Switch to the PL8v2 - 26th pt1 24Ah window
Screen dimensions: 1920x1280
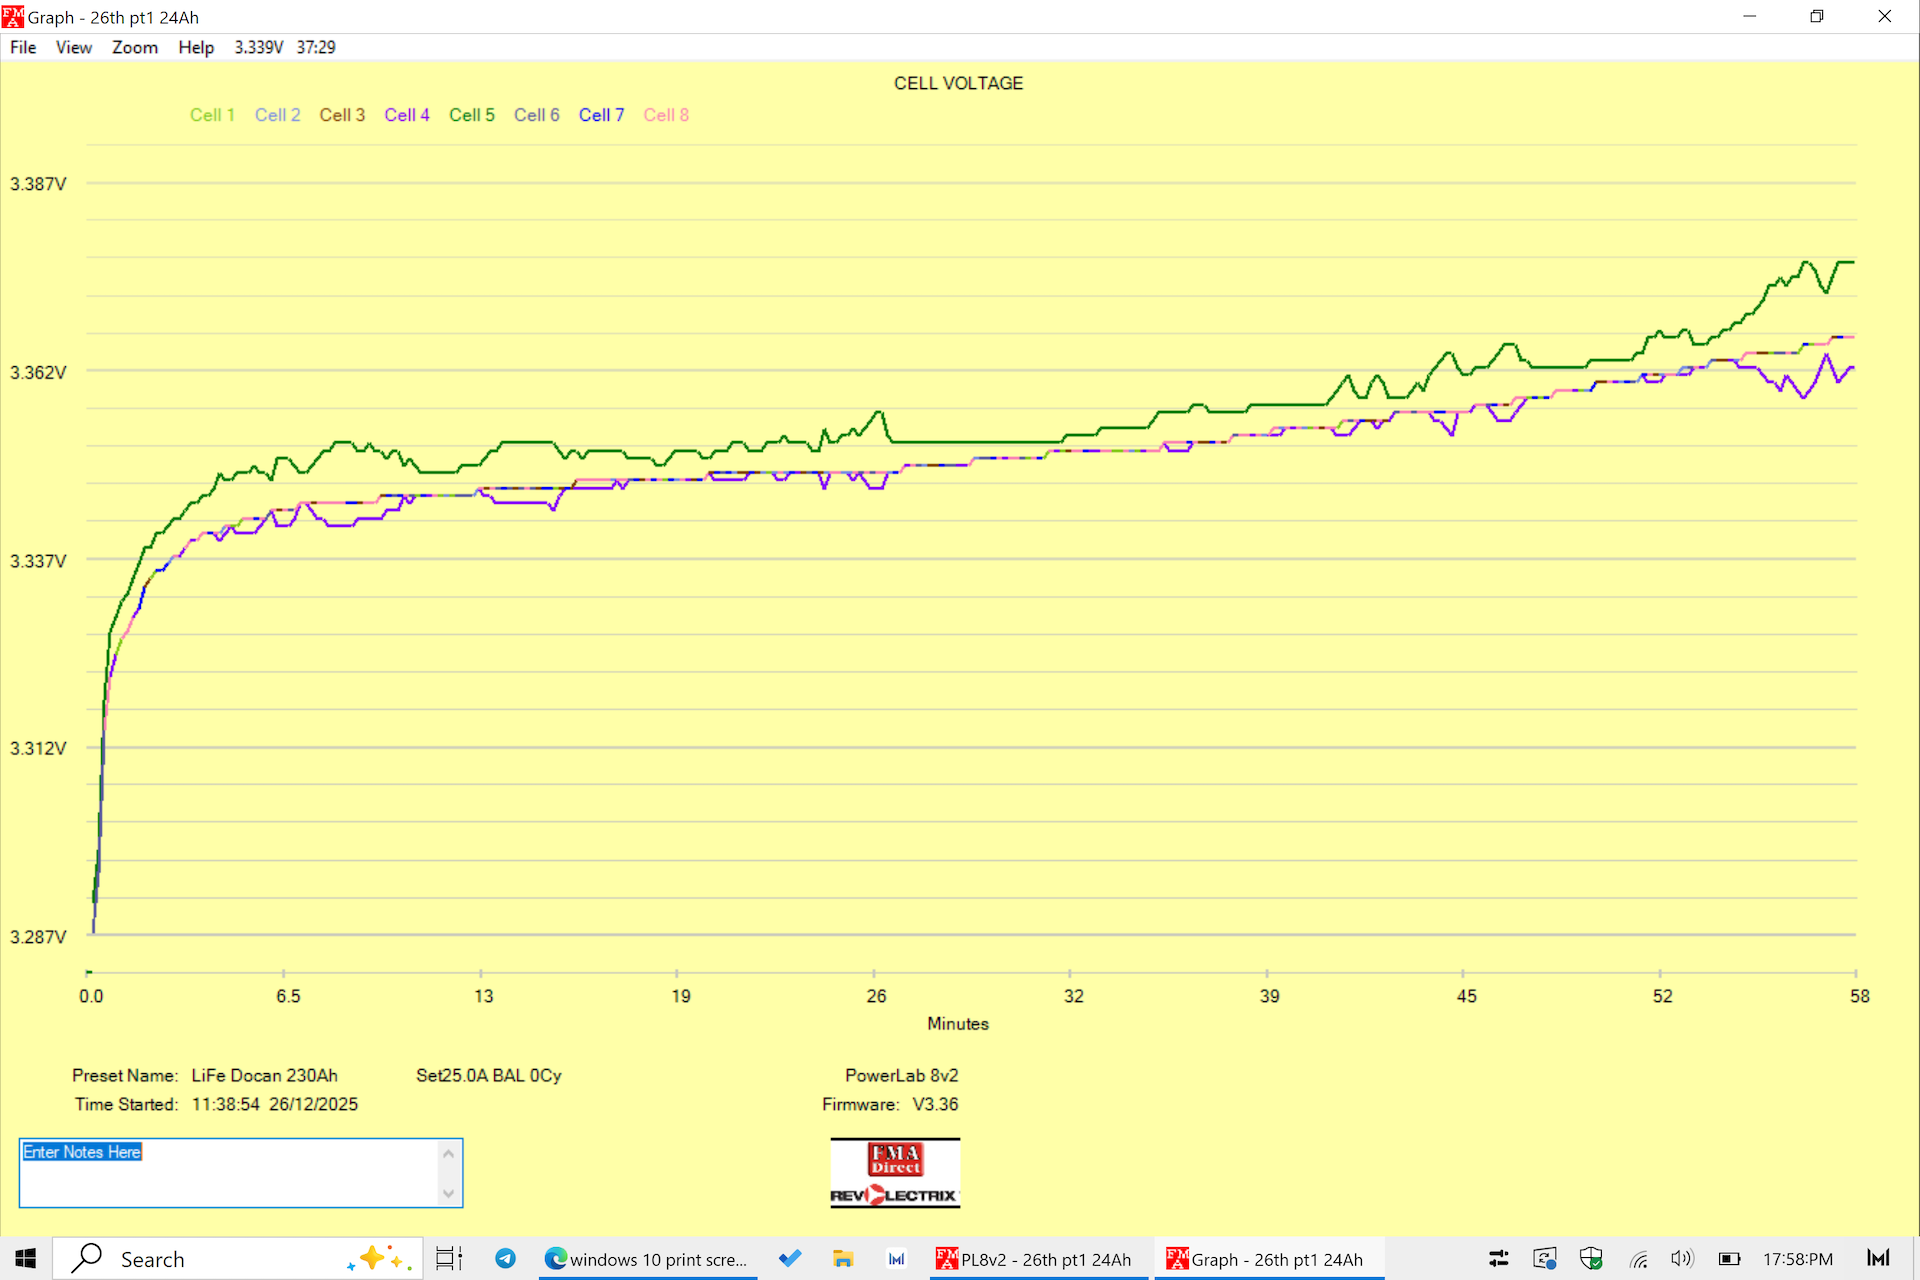pyautogui.click(x=1035, y=1259)
